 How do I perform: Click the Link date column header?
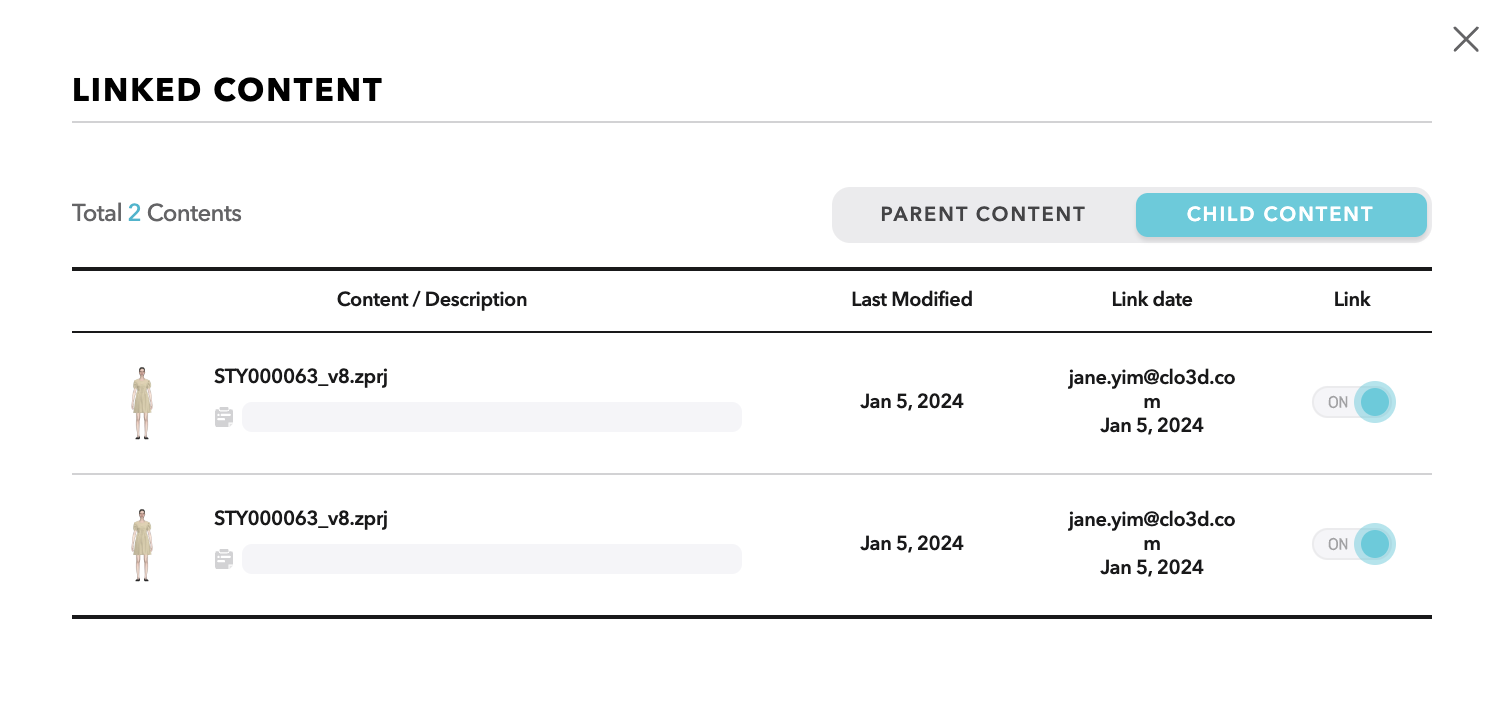[x=1152, y=299]
